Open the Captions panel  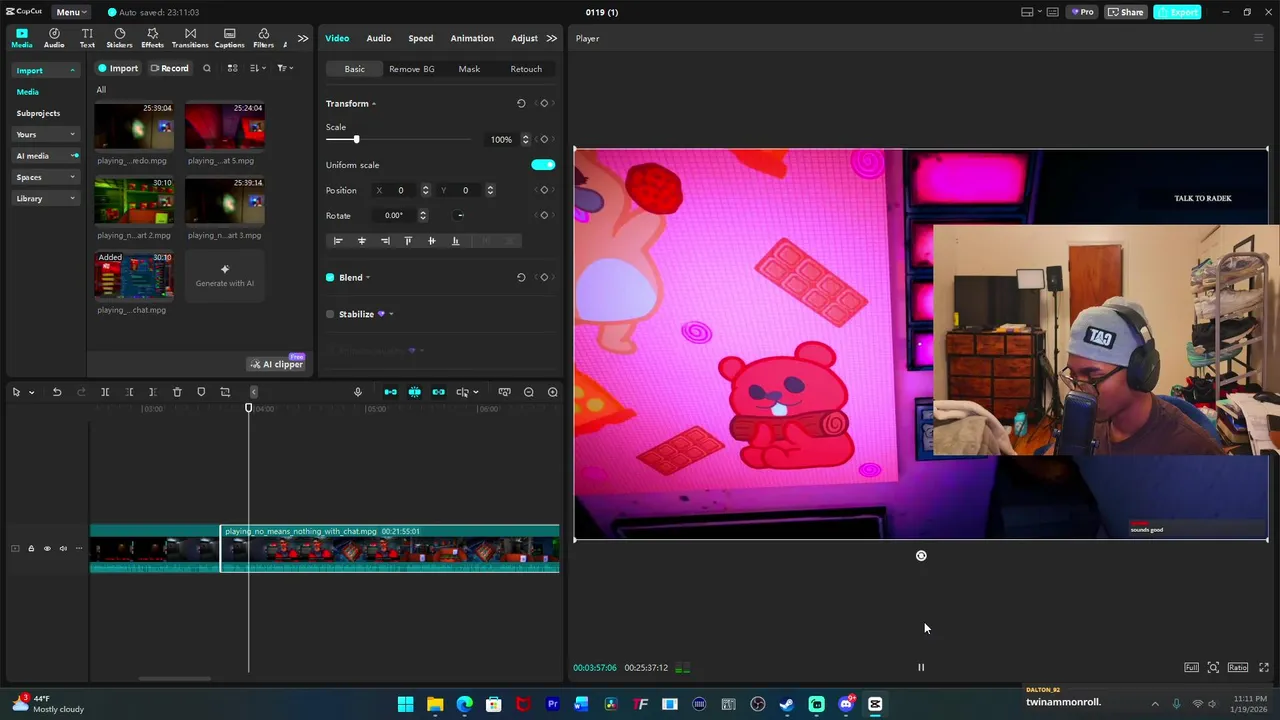(229, 38)
